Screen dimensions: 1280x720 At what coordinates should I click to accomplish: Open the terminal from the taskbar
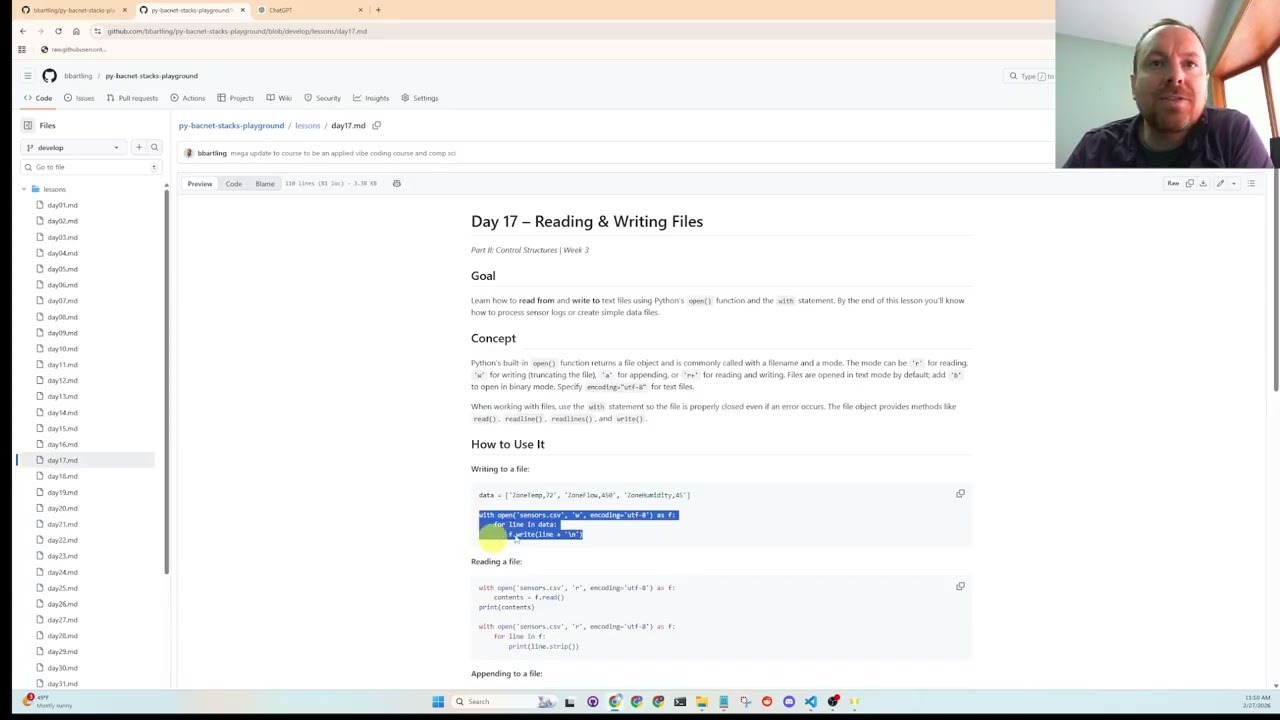(x=680, y=702)
